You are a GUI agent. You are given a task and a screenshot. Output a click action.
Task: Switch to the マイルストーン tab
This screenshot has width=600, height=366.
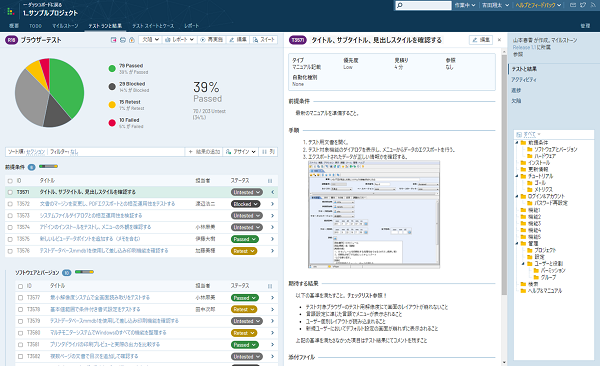[65, 26]
